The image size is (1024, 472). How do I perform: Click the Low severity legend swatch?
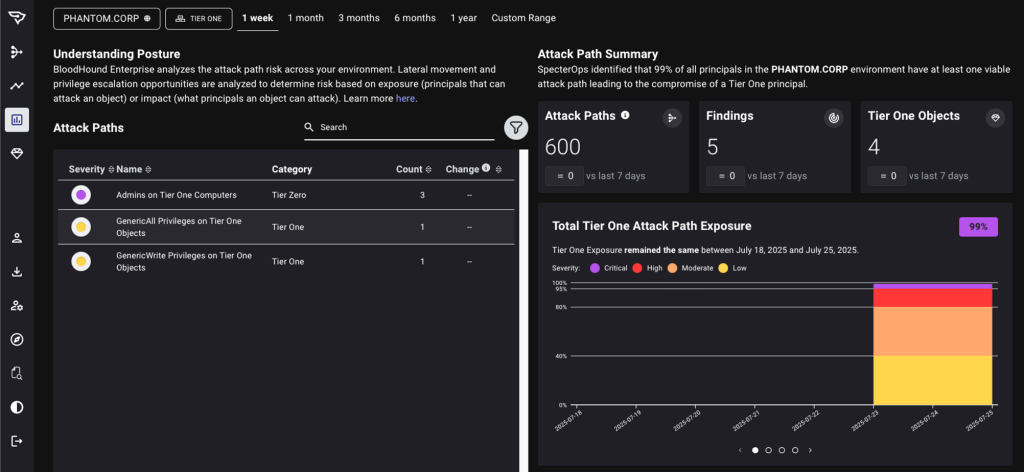[723, 268]
